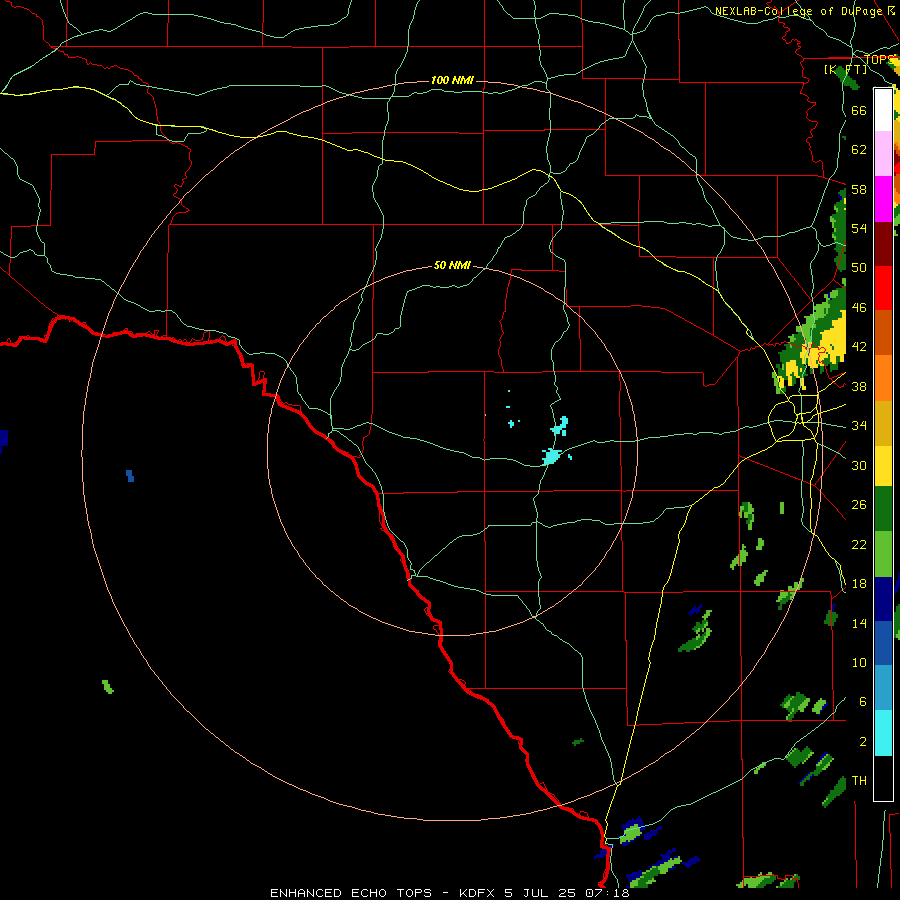Click the "NEXLAB-College of DuPage" header text
The width and height of the screenshot is (900, 900).
pyautogui.click(x=798, y=11)
